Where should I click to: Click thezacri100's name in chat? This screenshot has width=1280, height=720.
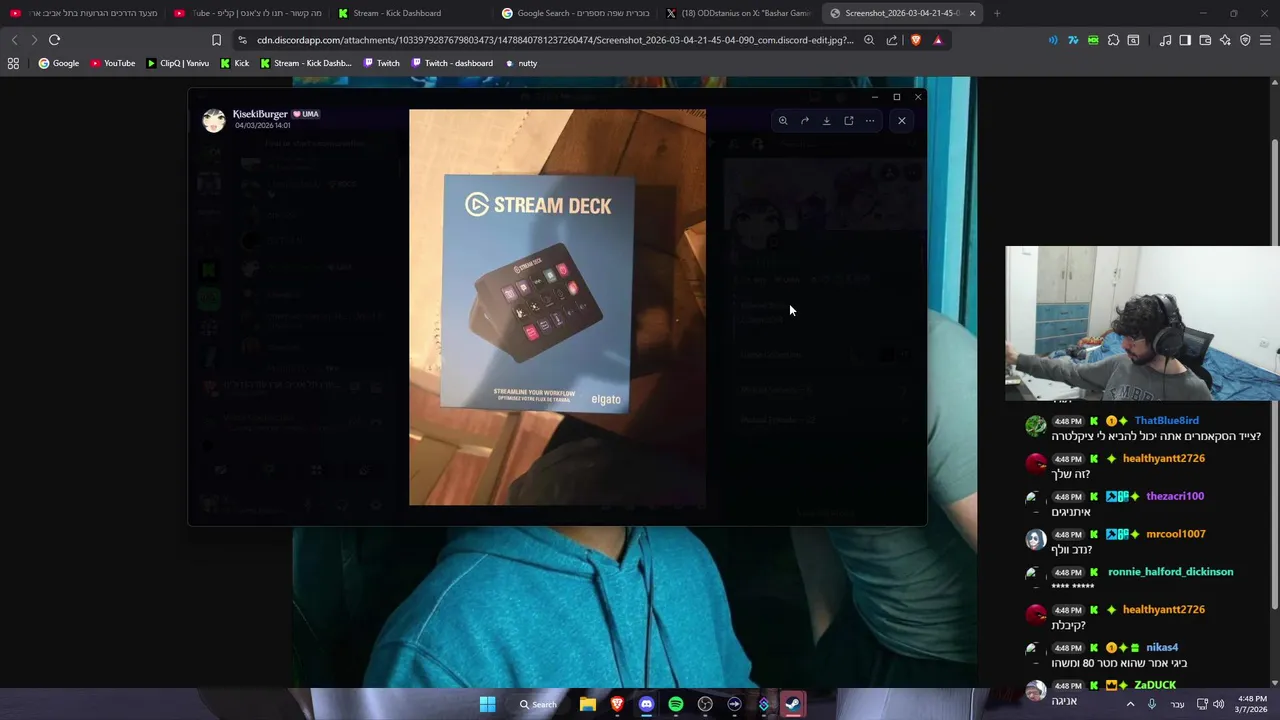(x=1175, y=496)
